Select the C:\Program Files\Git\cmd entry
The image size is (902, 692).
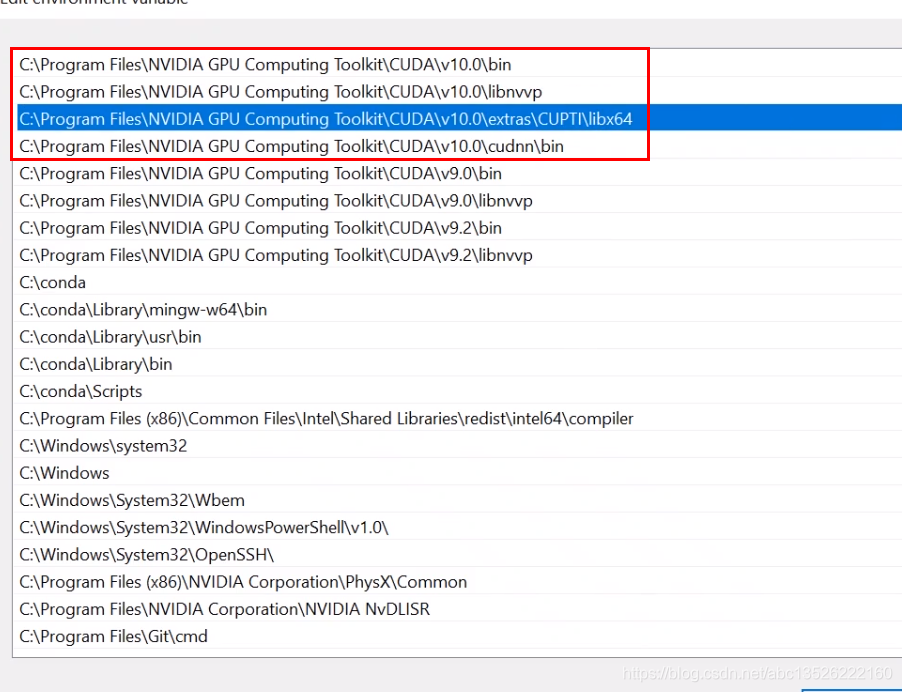pyautogui.click(x=459, y=636)
